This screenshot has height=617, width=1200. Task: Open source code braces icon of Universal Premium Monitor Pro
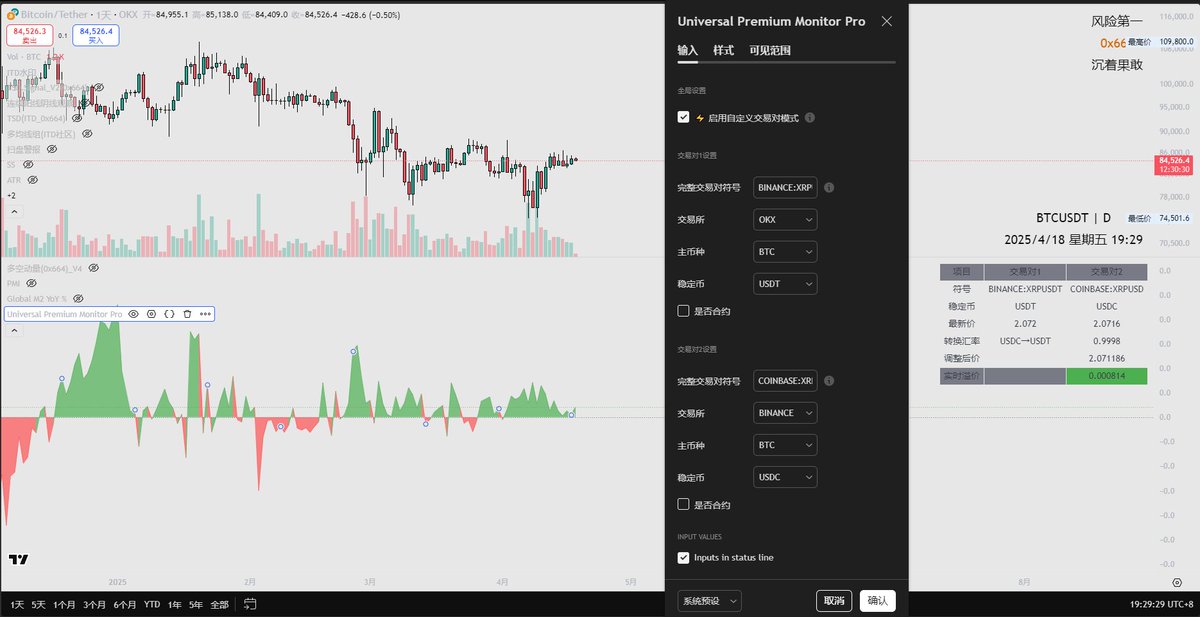pos(169,314)
